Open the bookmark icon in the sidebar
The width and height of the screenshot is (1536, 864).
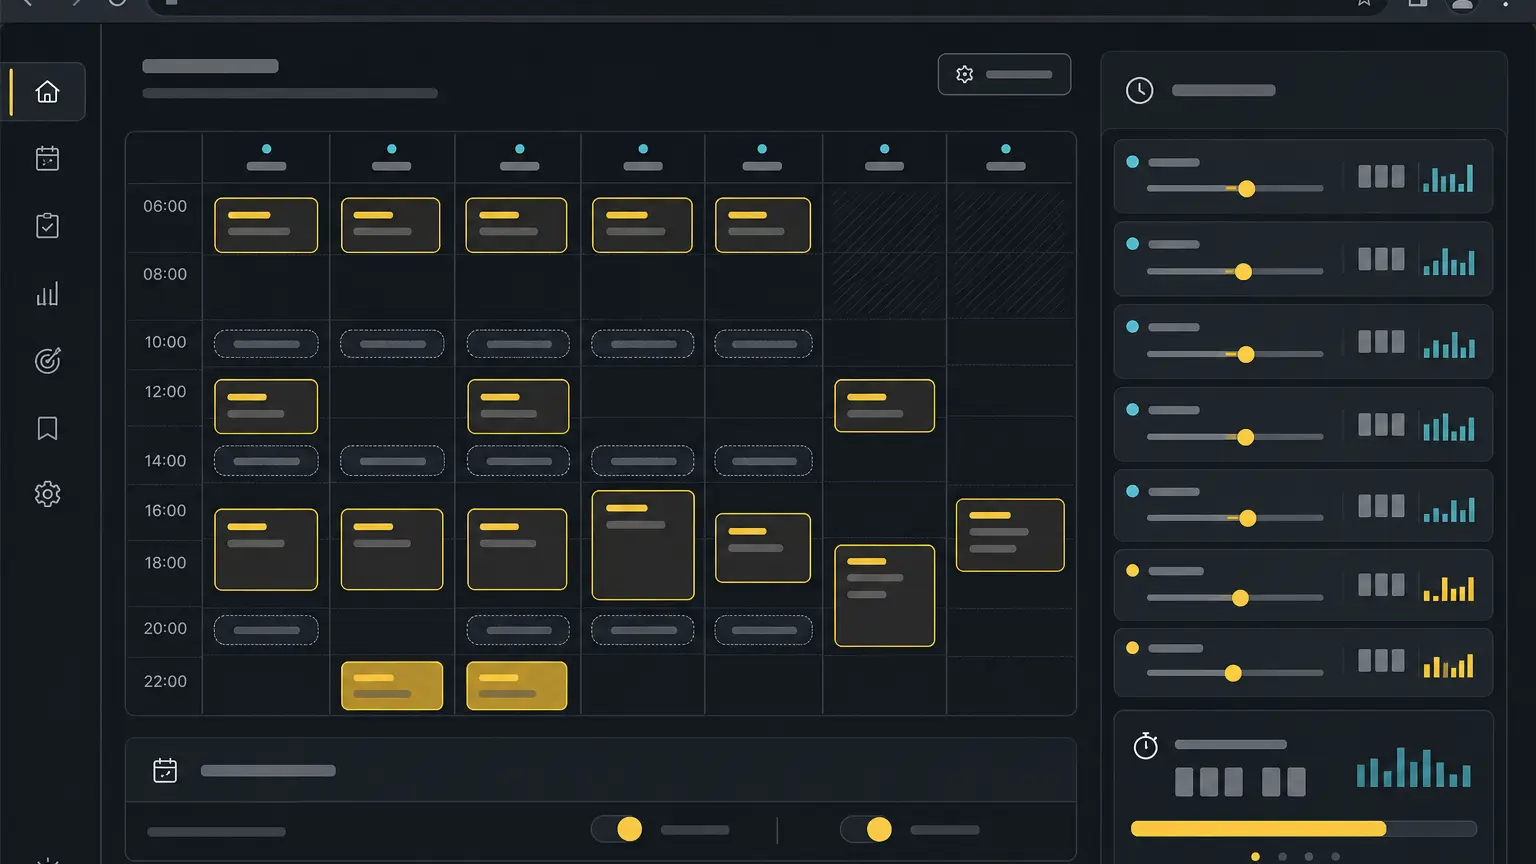click(47, 428)
